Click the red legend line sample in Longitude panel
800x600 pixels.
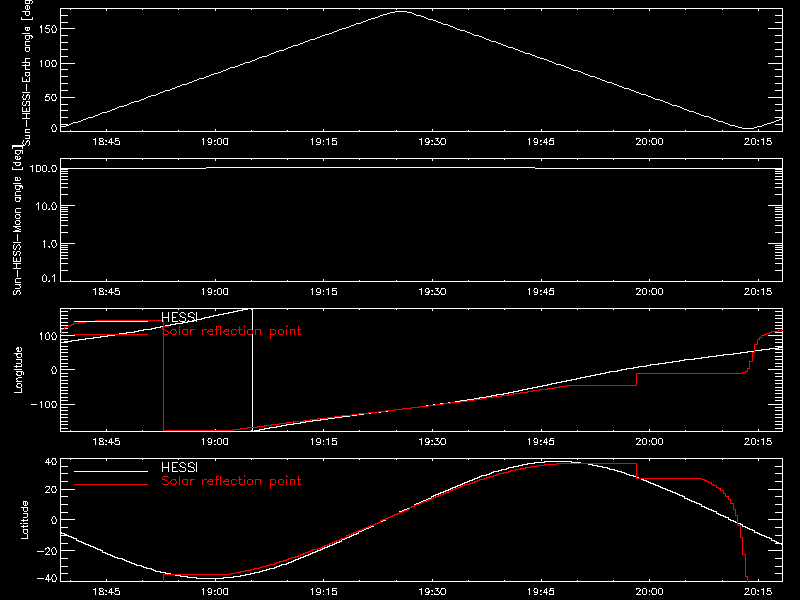pyautogui.click(x=111, y=335)
